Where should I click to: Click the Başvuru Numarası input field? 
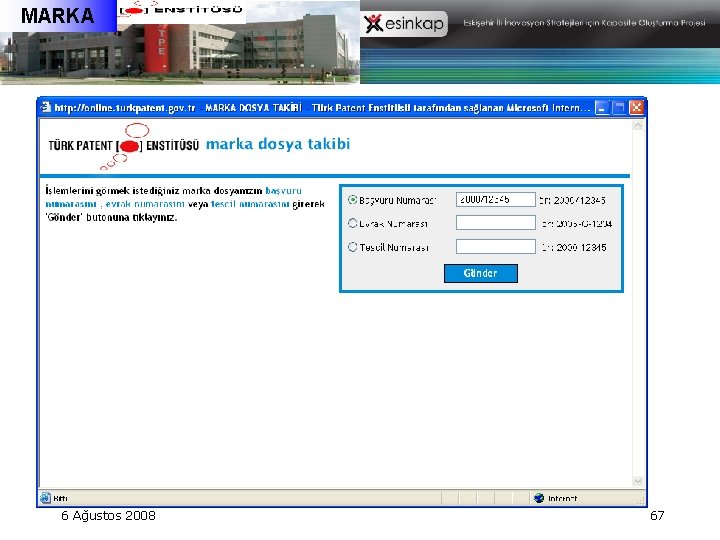[x=495, y=200]
